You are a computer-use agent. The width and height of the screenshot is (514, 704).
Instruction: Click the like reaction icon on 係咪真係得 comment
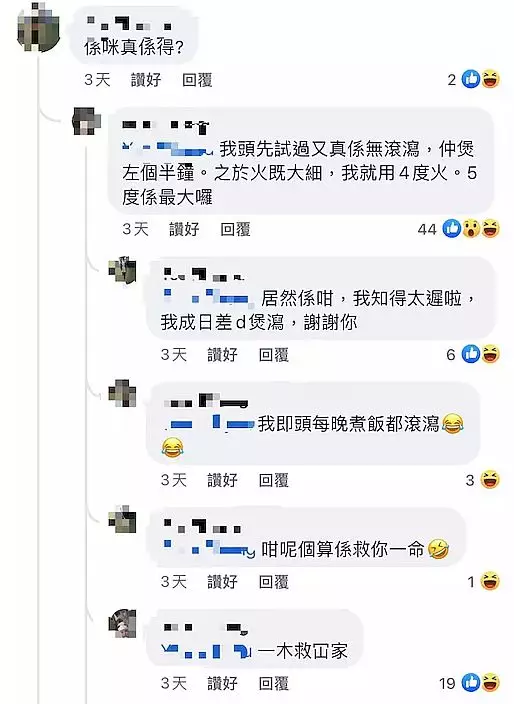(x=471, y=79)
